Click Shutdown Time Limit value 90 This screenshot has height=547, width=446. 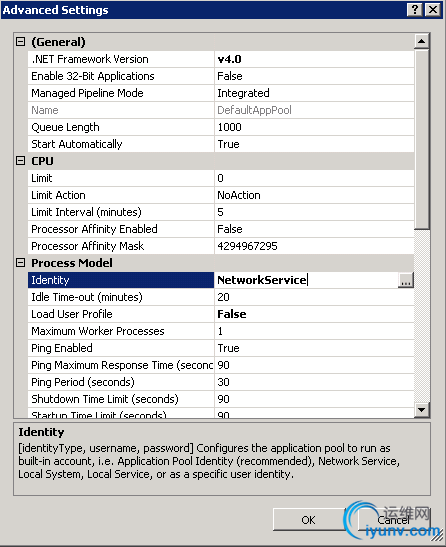(x=223, y=399)
